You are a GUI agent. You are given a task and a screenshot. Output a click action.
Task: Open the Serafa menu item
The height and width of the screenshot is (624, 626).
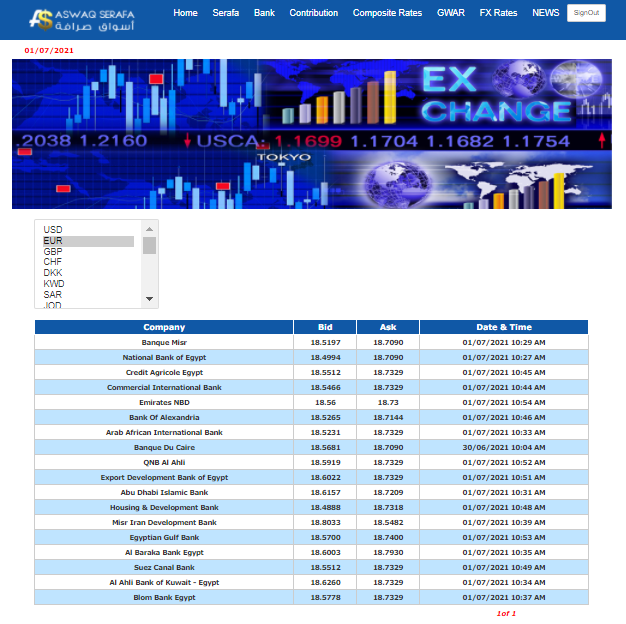[226, 13]
